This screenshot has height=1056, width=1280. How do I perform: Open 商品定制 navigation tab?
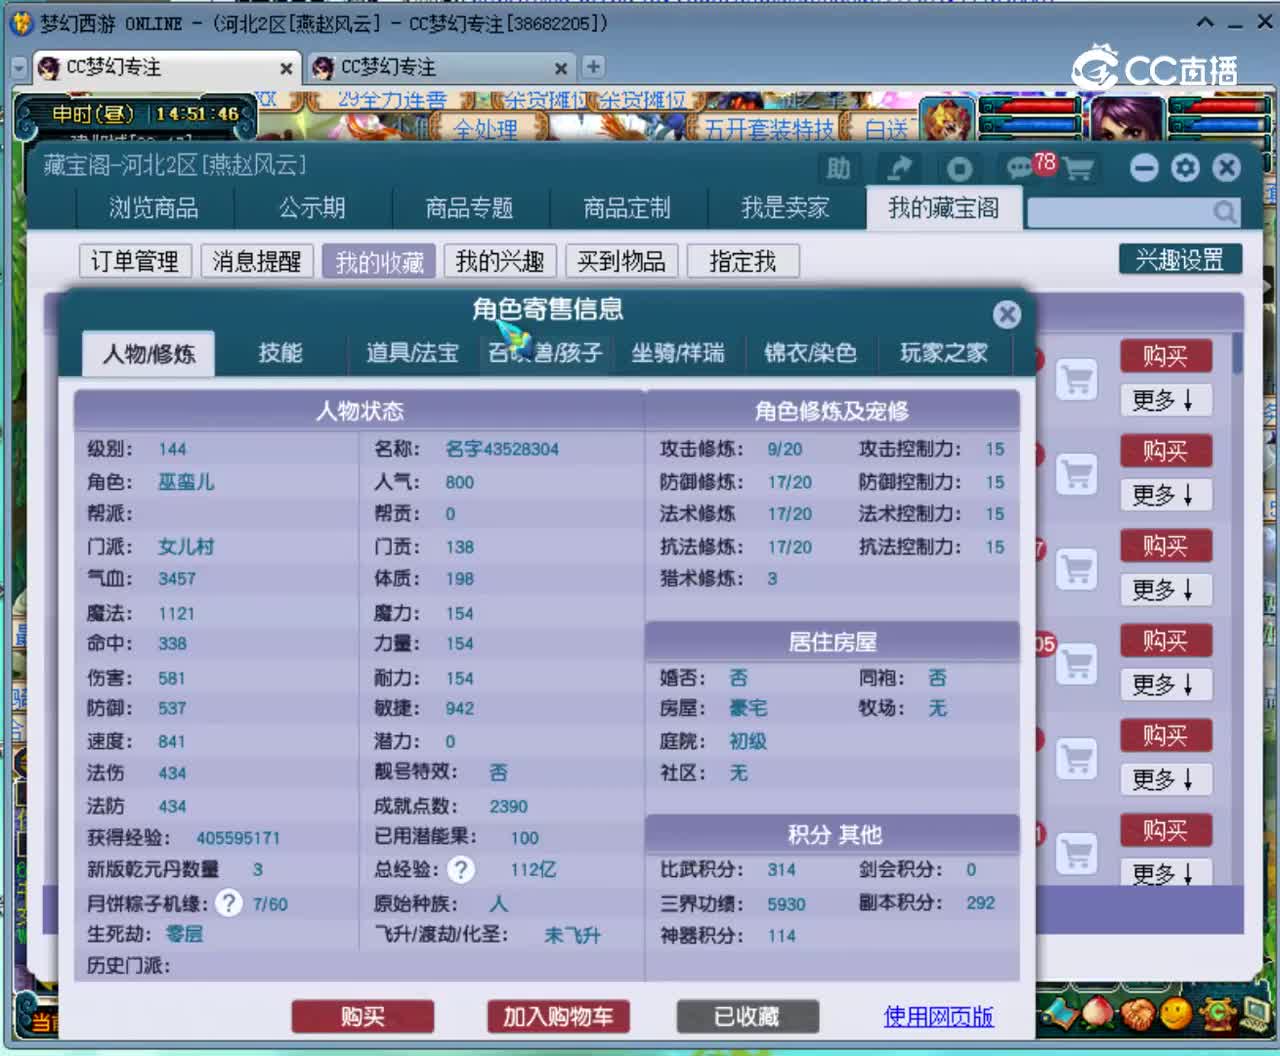[x=627, y=208]
